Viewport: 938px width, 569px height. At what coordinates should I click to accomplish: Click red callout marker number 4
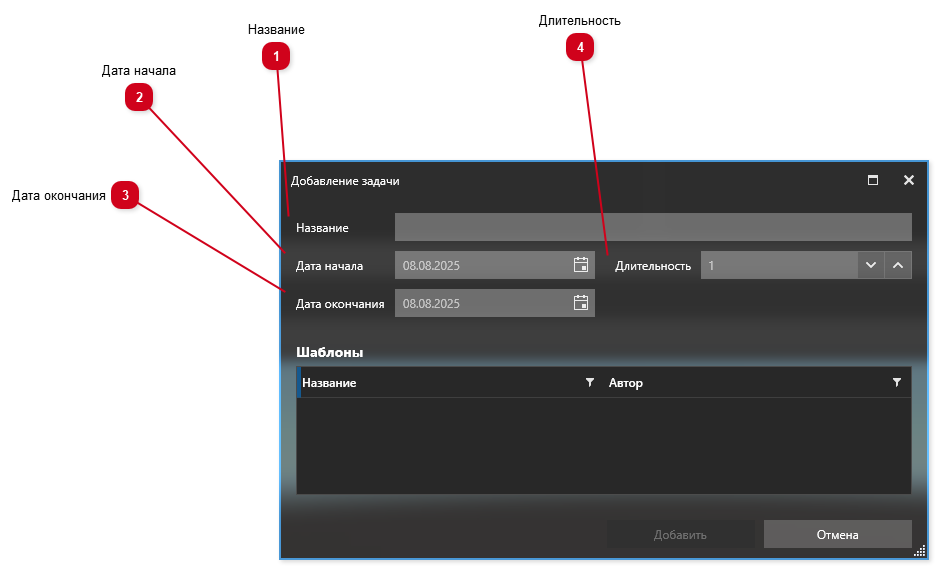pos(580,47)
